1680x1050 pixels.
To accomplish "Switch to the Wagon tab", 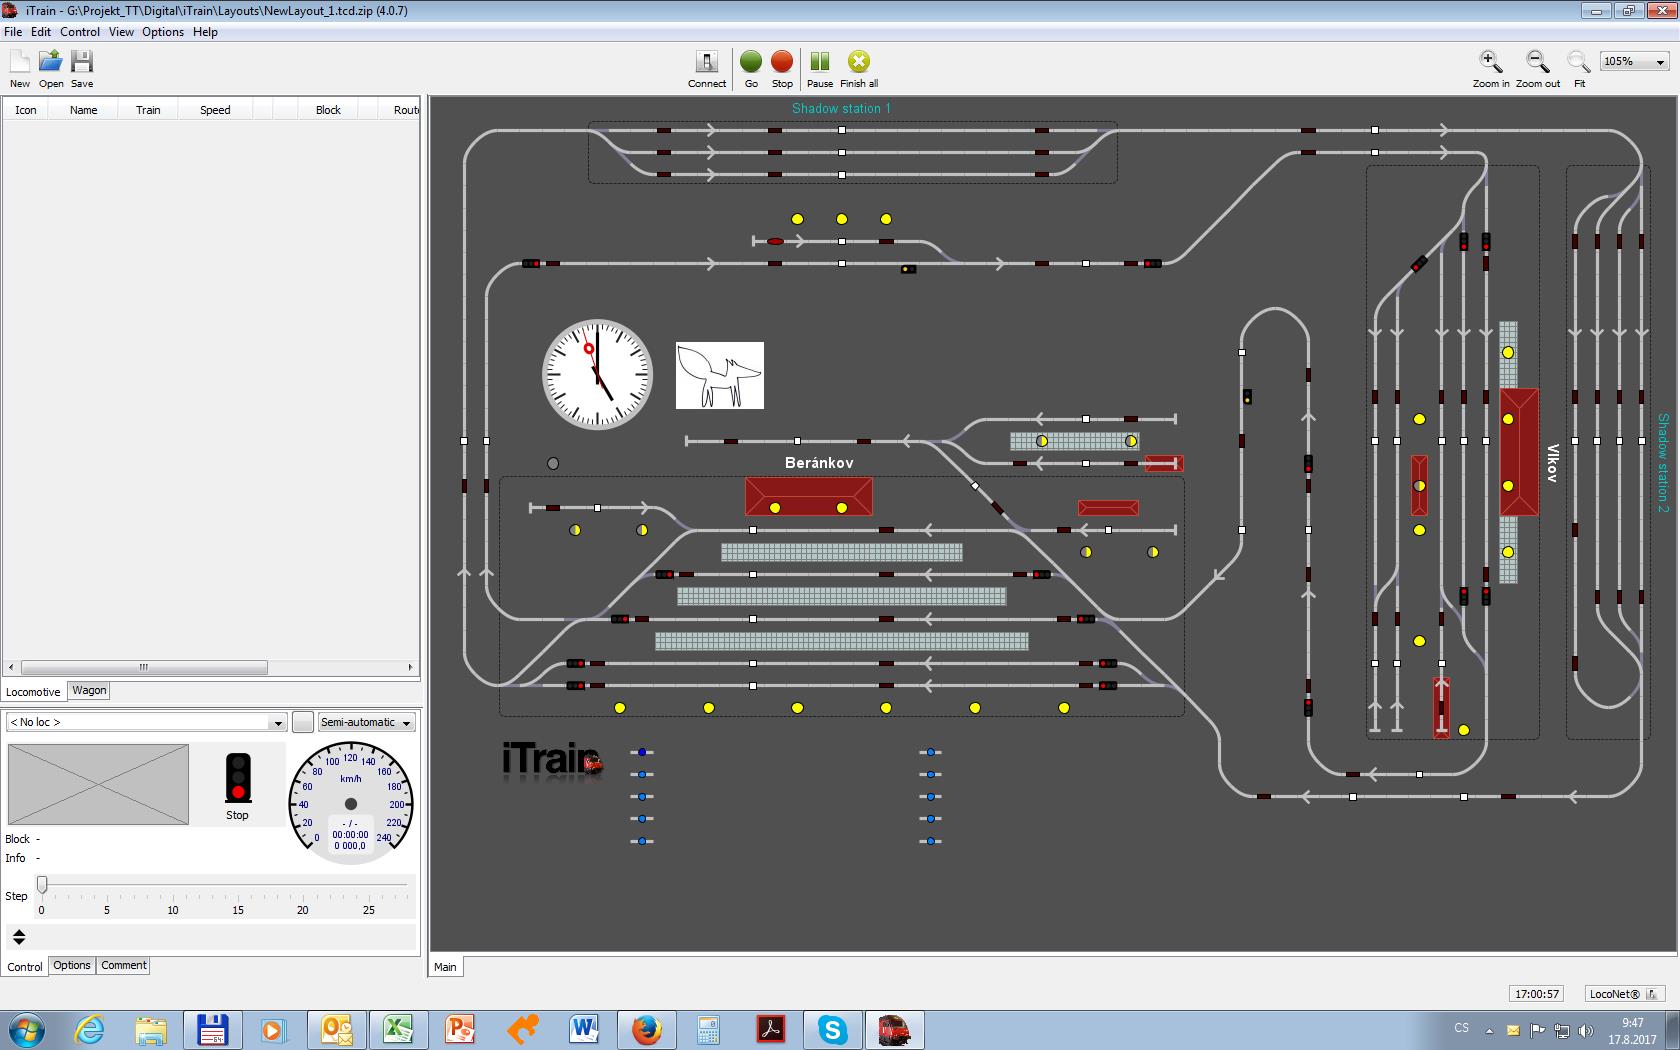I will 89,690.
